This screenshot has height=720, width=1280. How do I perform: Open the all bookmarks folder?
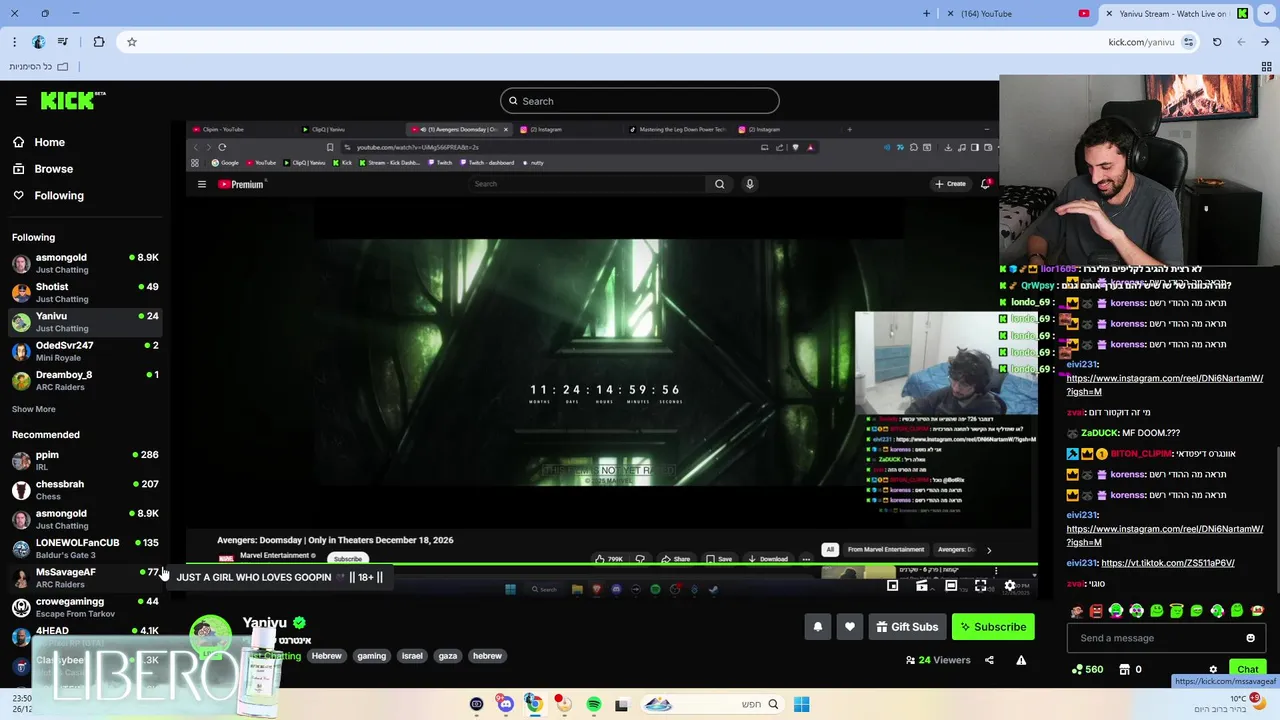pos(40,67)
